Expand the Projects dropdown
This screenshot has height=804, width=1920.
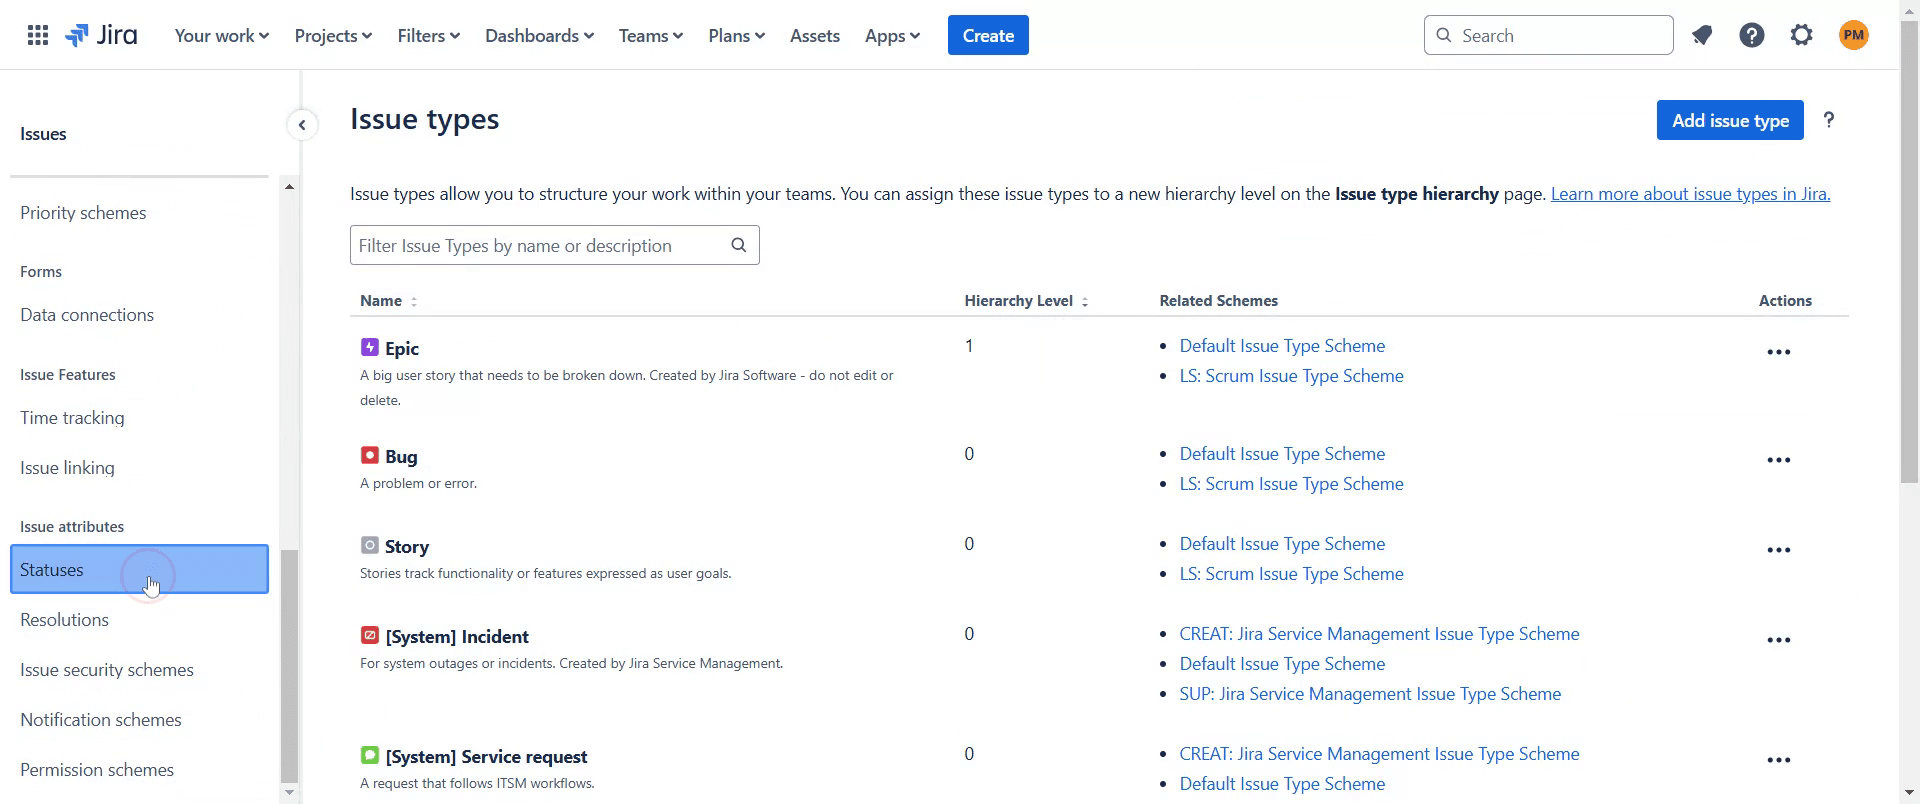coord(333,36)
